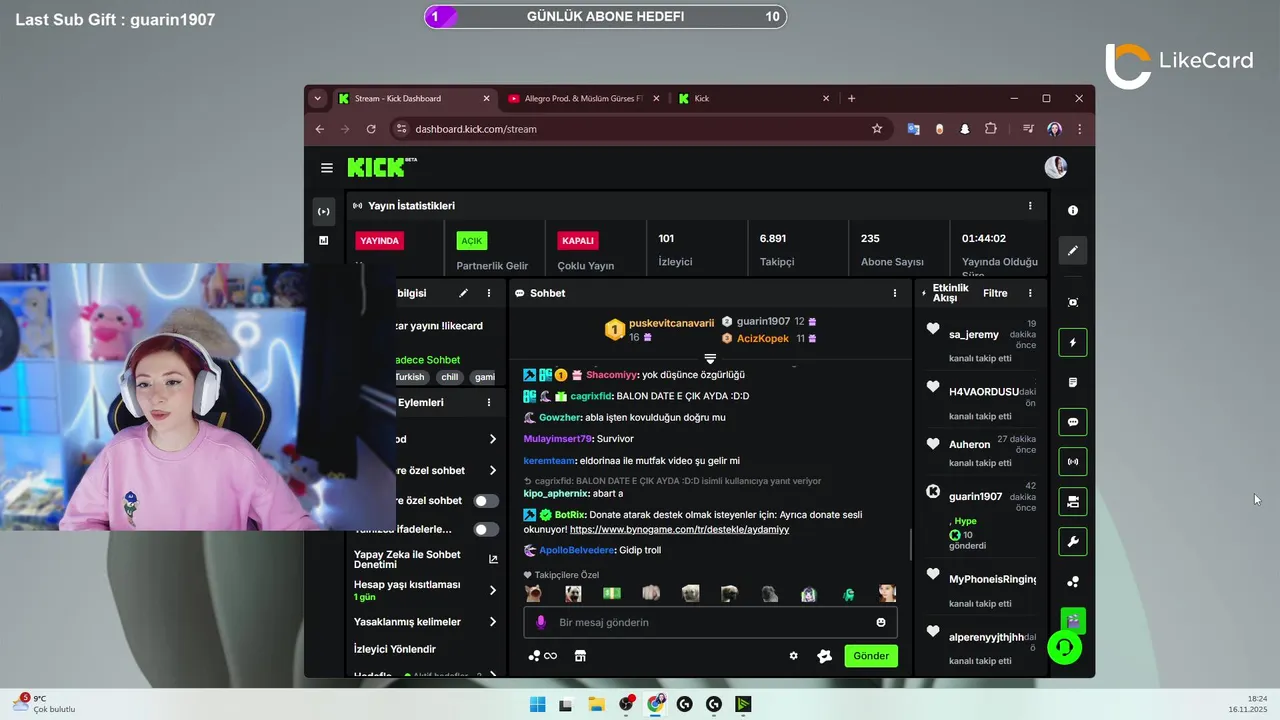Image resolution: width=1280 pixels, height=720 pixels.
Task: Click guarin1907 in activity feed
Action: click(x=975, y=496)
